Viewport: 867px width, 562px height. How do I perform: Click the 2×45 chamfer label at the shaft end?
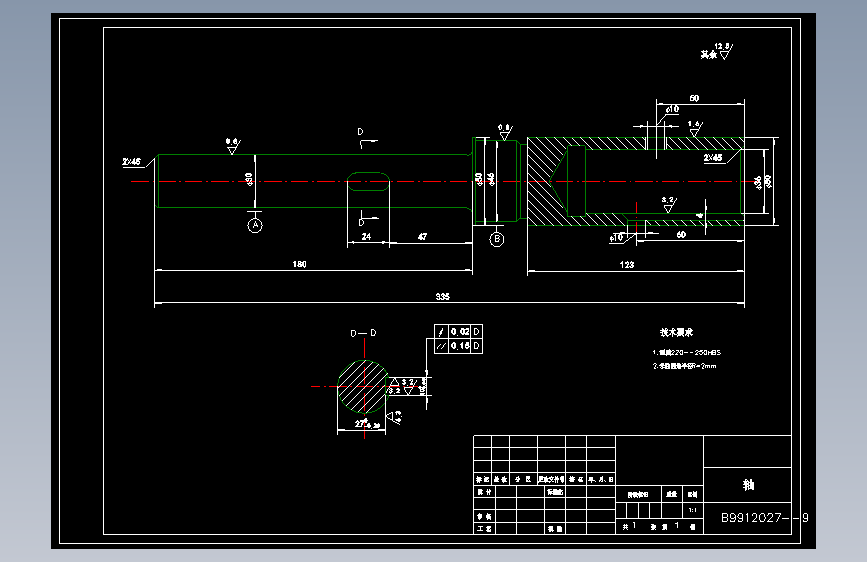click(x=132, y=162)
